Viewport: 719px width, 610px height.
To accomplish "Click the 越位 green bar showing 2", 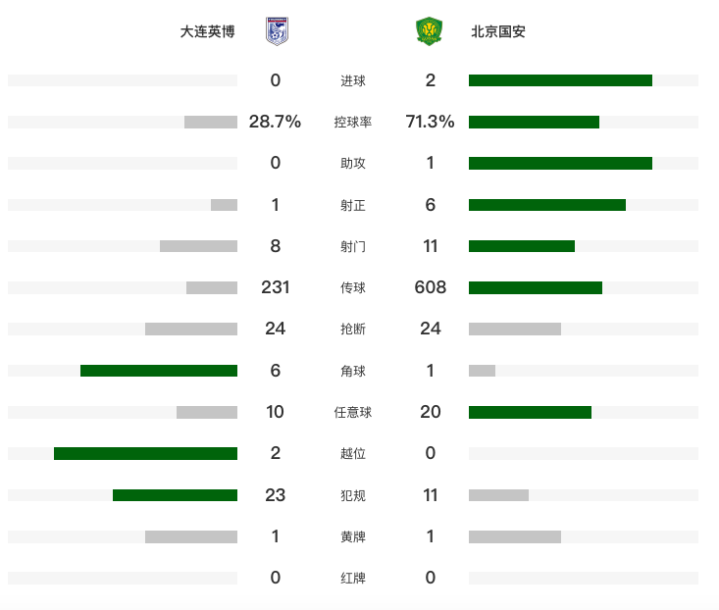I will pyautogui.click(x=146, y=454).
